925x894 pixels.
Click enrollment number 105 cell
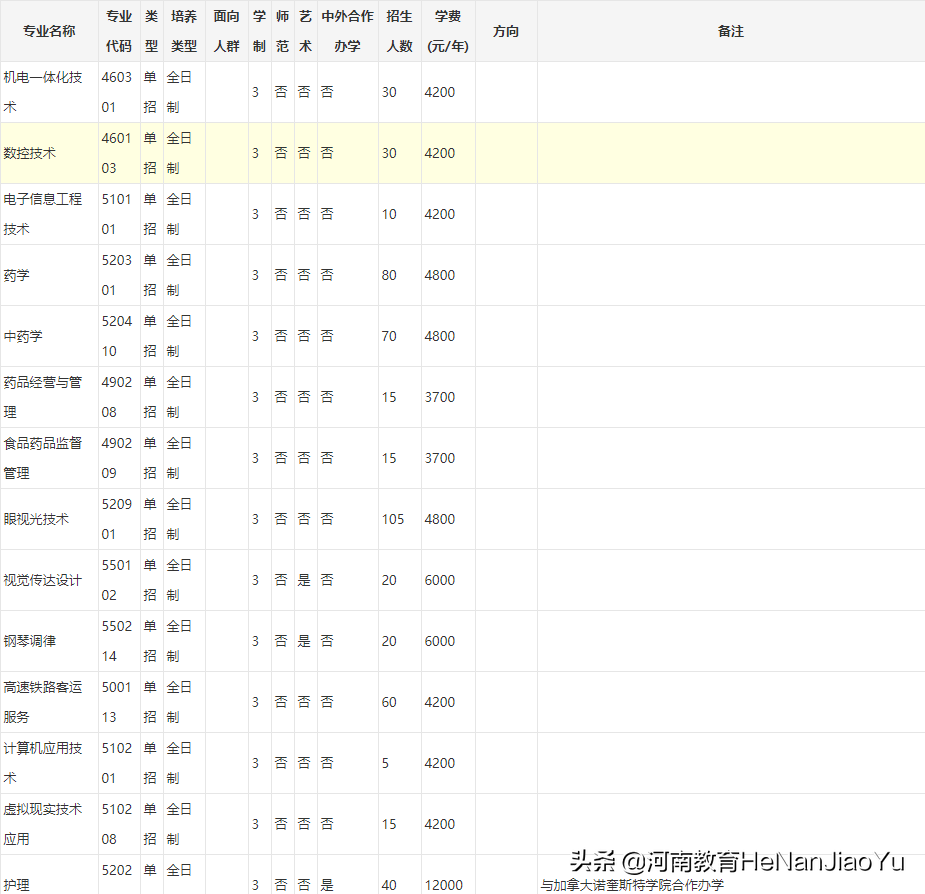393,519
